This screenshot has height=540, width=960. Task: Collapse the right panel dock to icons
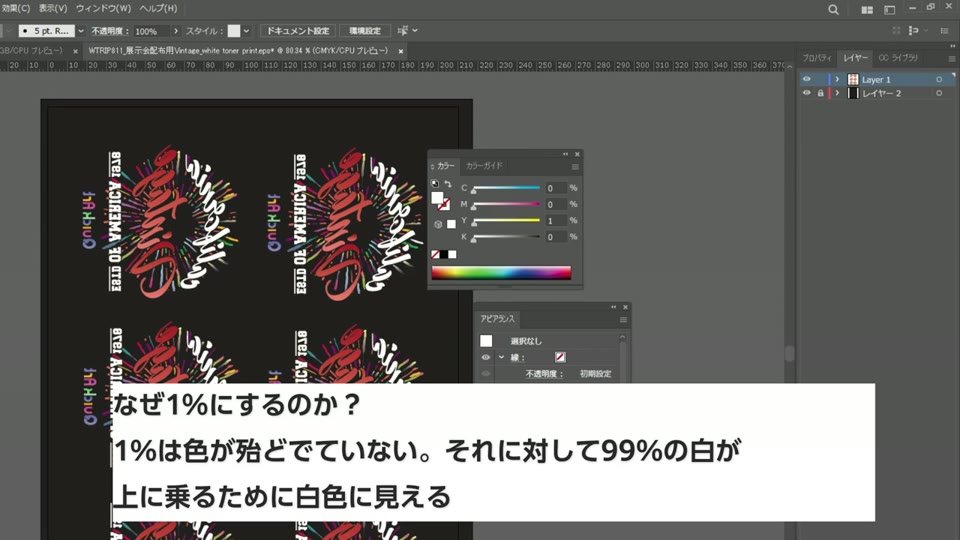pos(953,46)
